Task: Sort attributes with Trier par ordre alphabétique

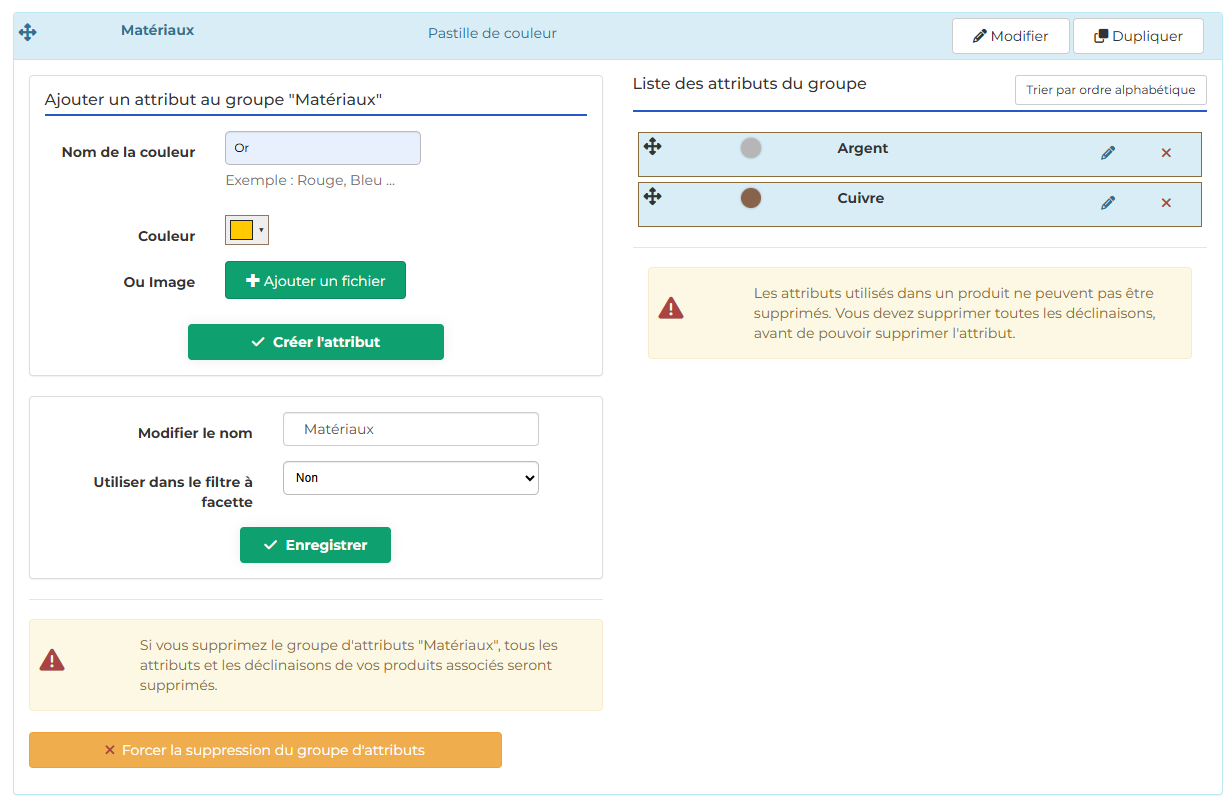Action: tap(1111, 90)
